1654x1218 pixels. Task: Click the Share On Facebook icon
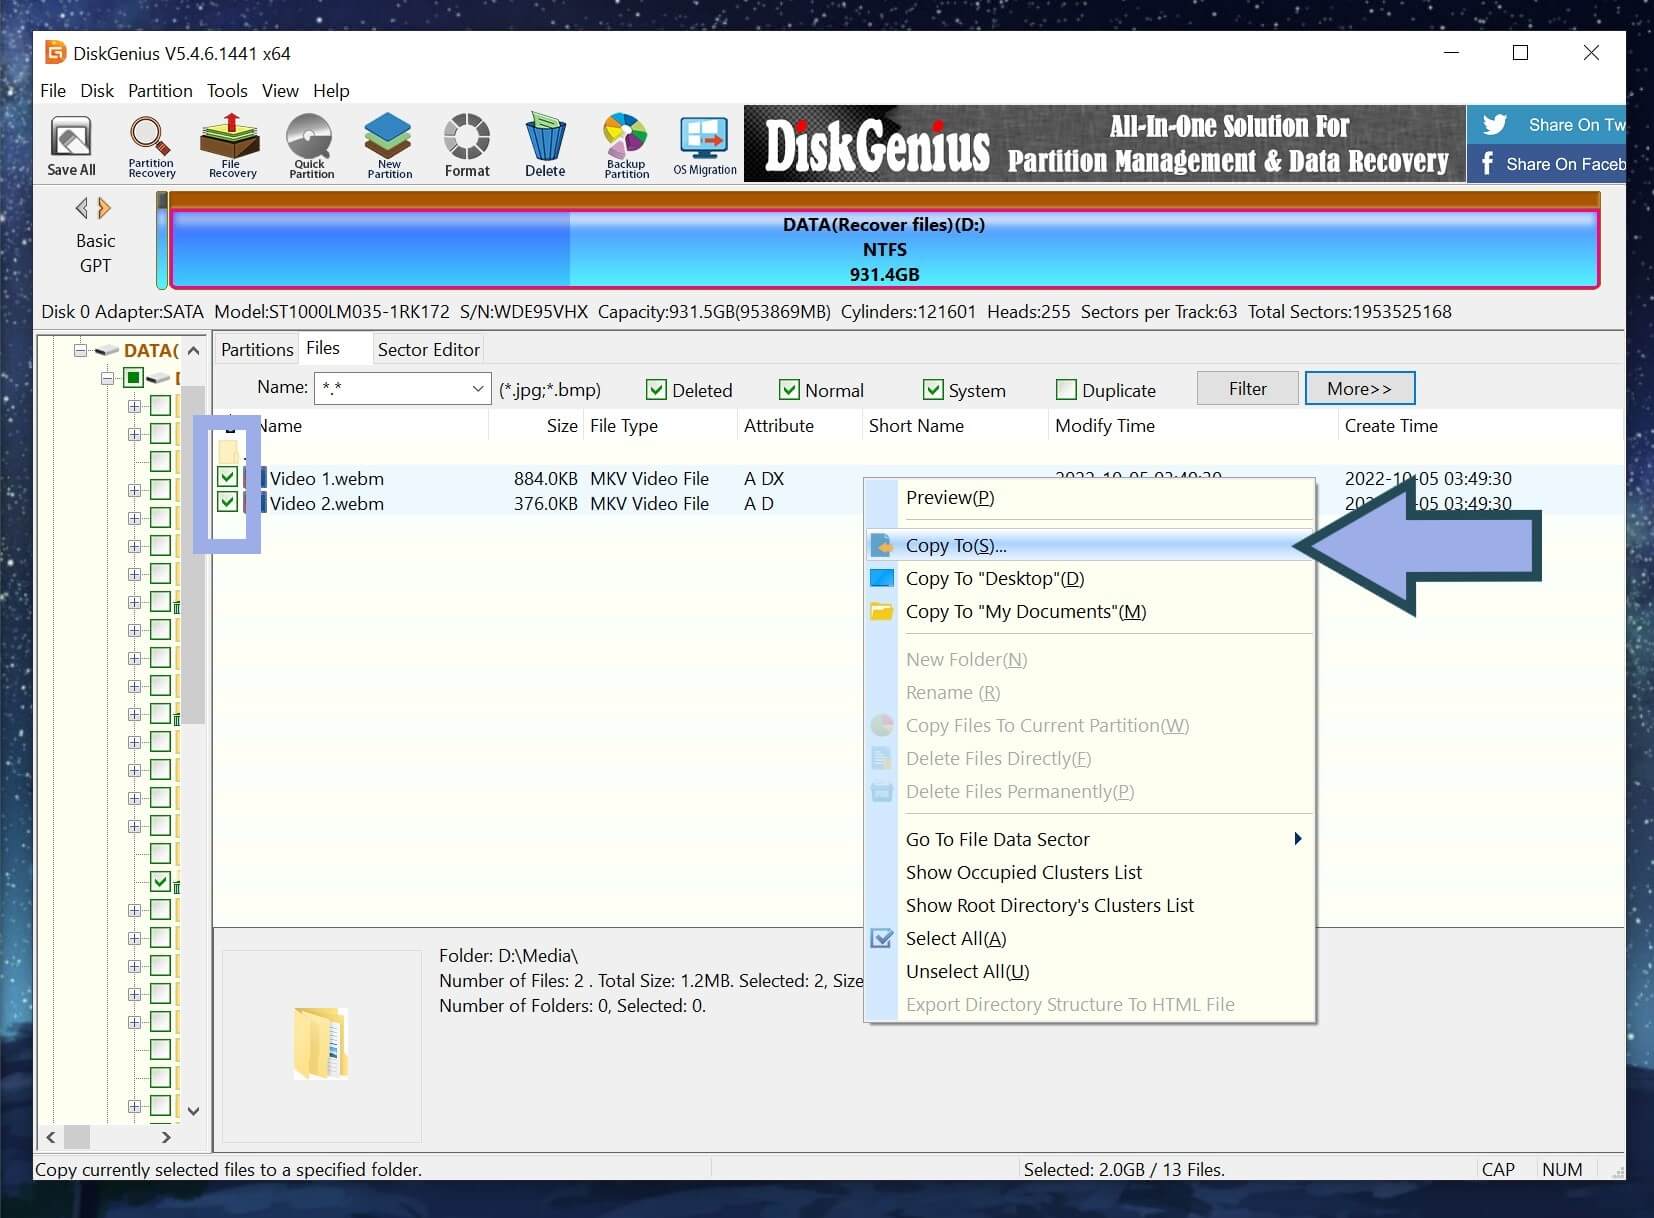tap(1487, 164)
